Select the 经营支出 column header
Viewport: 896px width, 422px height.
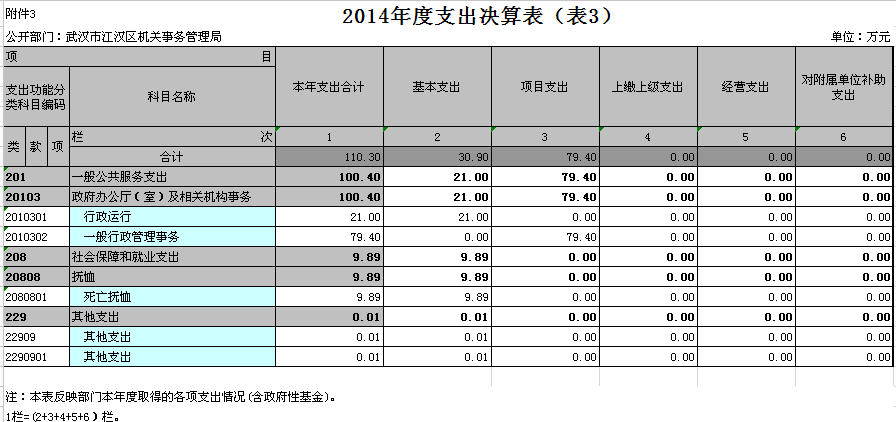745,87
